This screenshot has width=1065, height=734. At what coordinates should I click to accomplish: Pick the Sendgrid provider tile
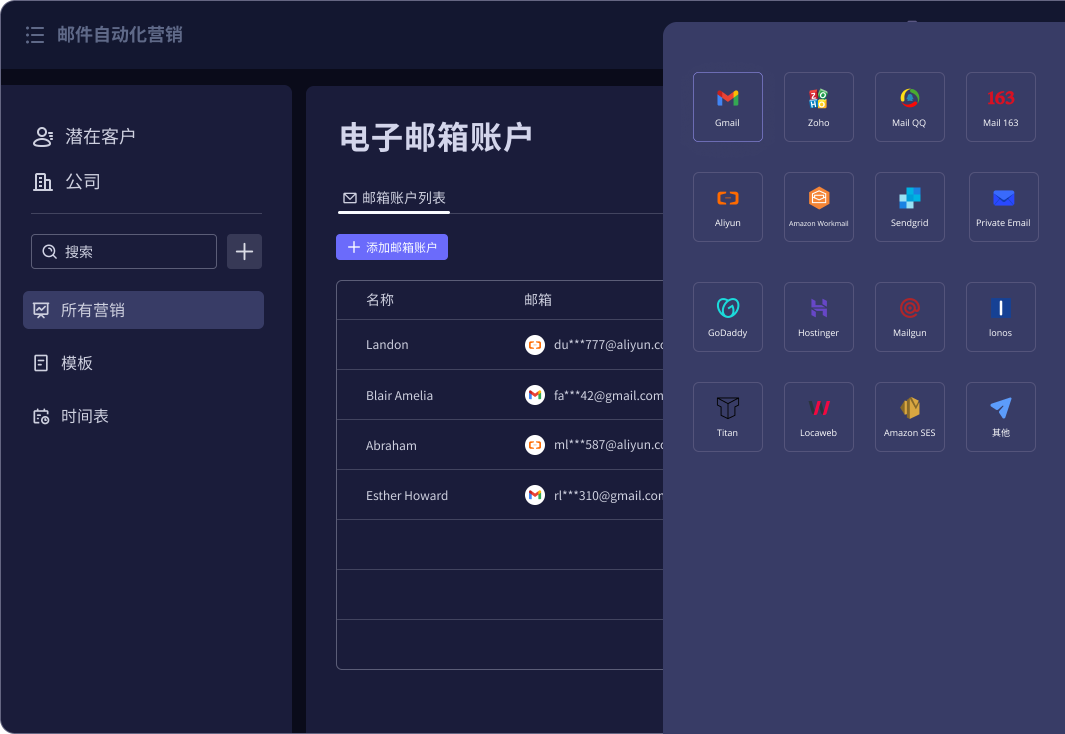[x=909, y=206]
